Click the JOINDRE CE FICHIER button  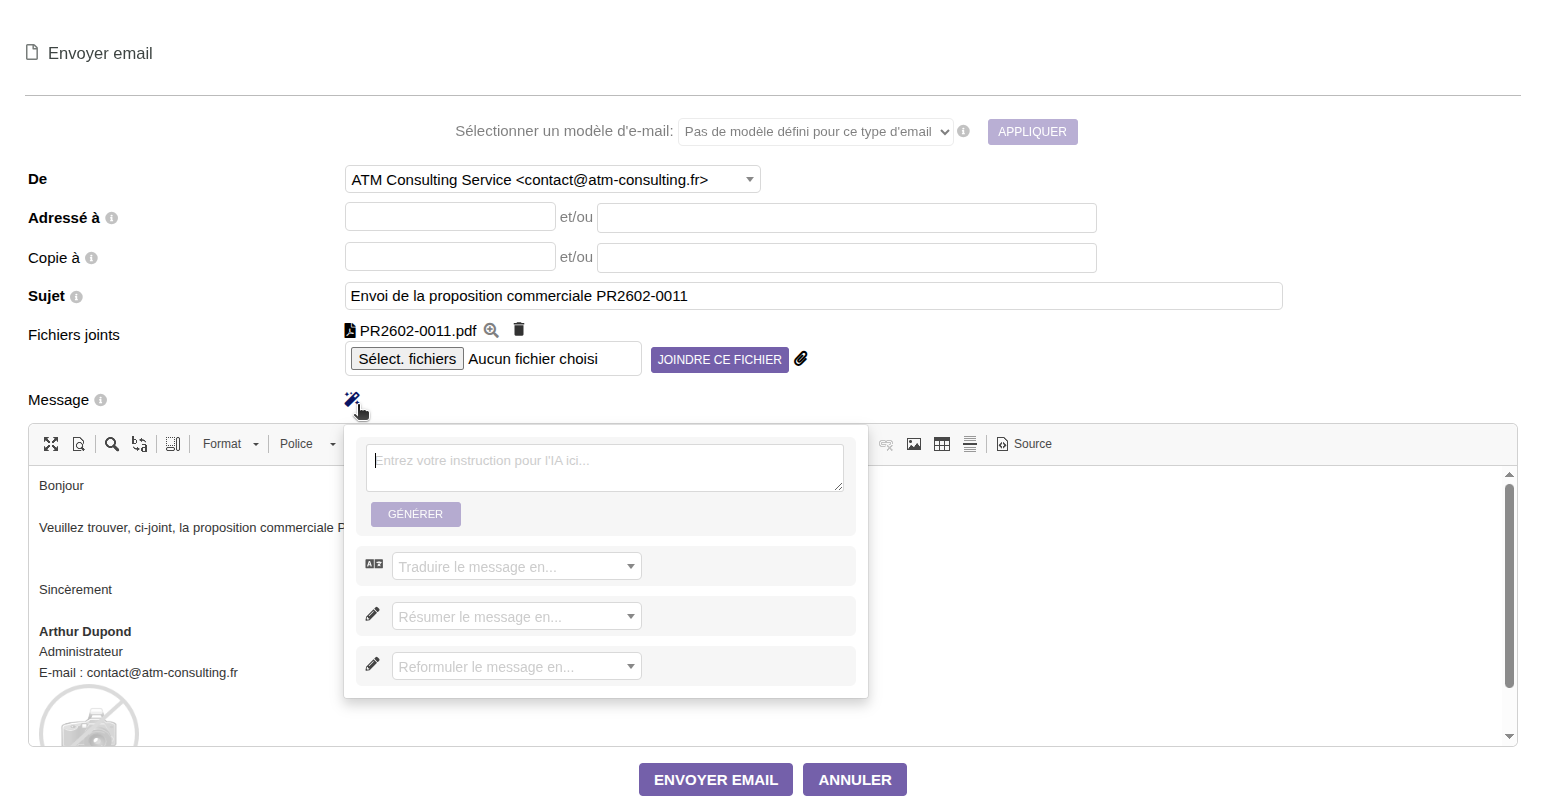tap(720, 360)
